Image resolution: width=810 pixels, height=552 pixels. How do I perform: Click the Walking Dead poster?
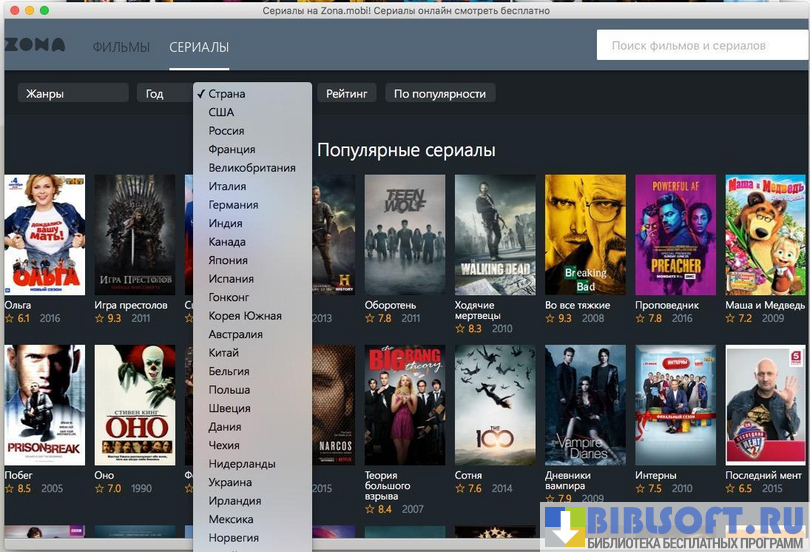pos(495,235)
